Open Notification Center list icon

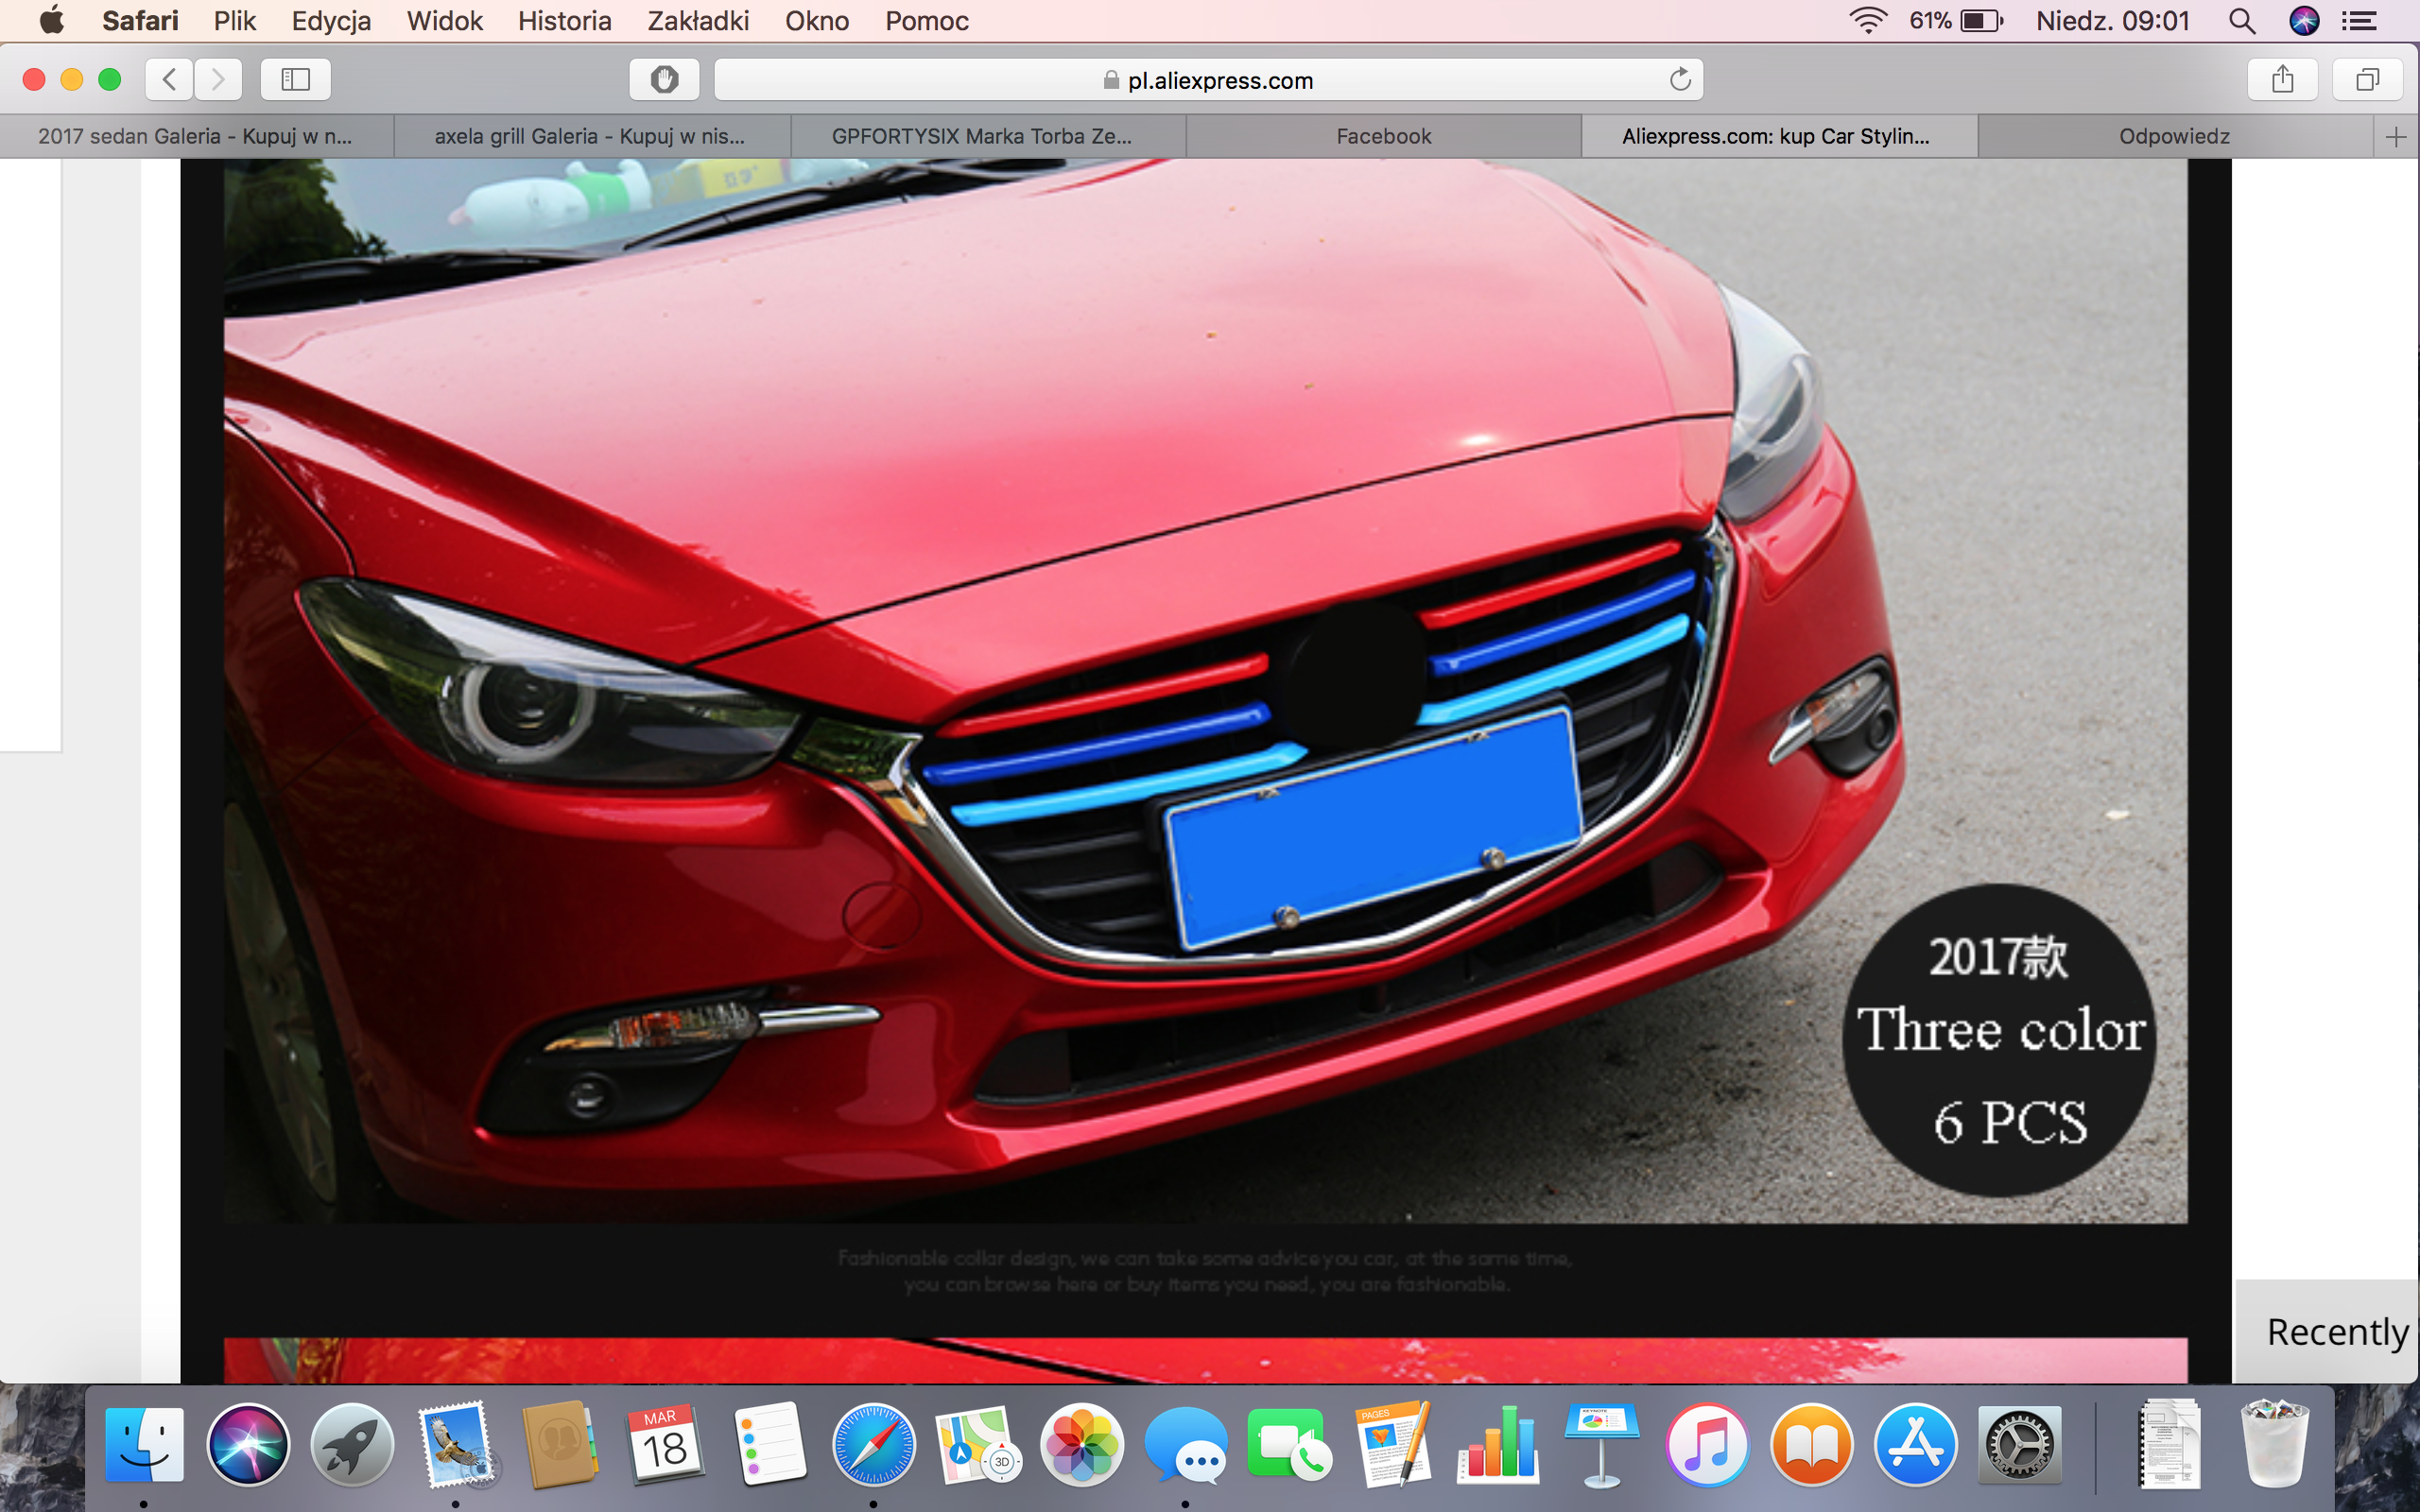(x=2359, y=21)
